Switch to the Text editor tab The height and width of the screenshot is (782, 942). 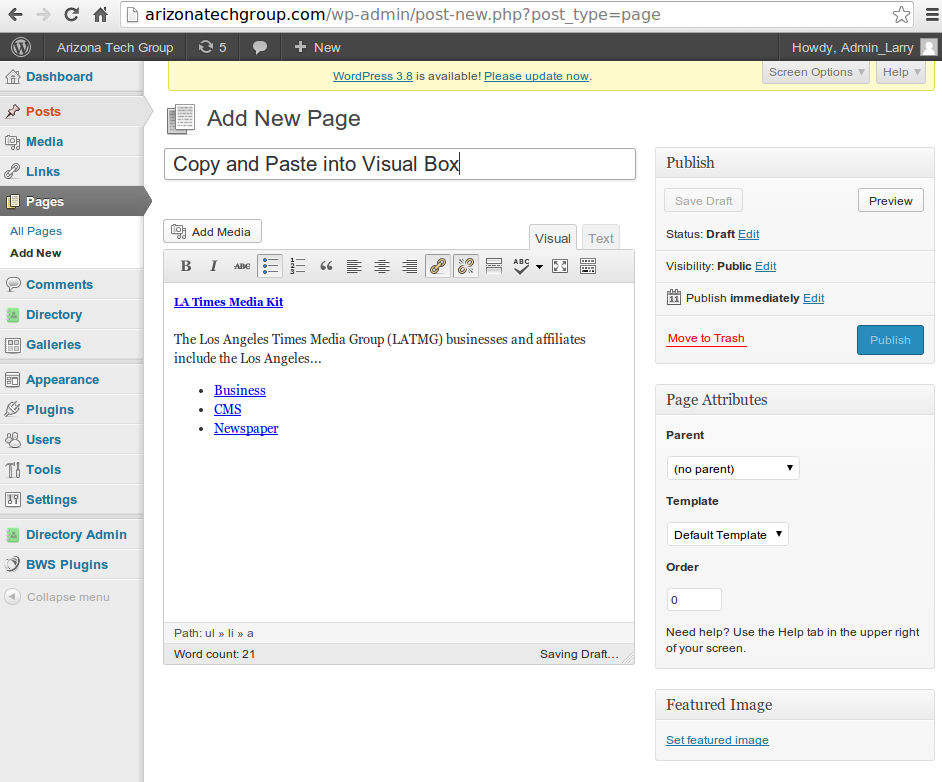(x=601, y=238)
